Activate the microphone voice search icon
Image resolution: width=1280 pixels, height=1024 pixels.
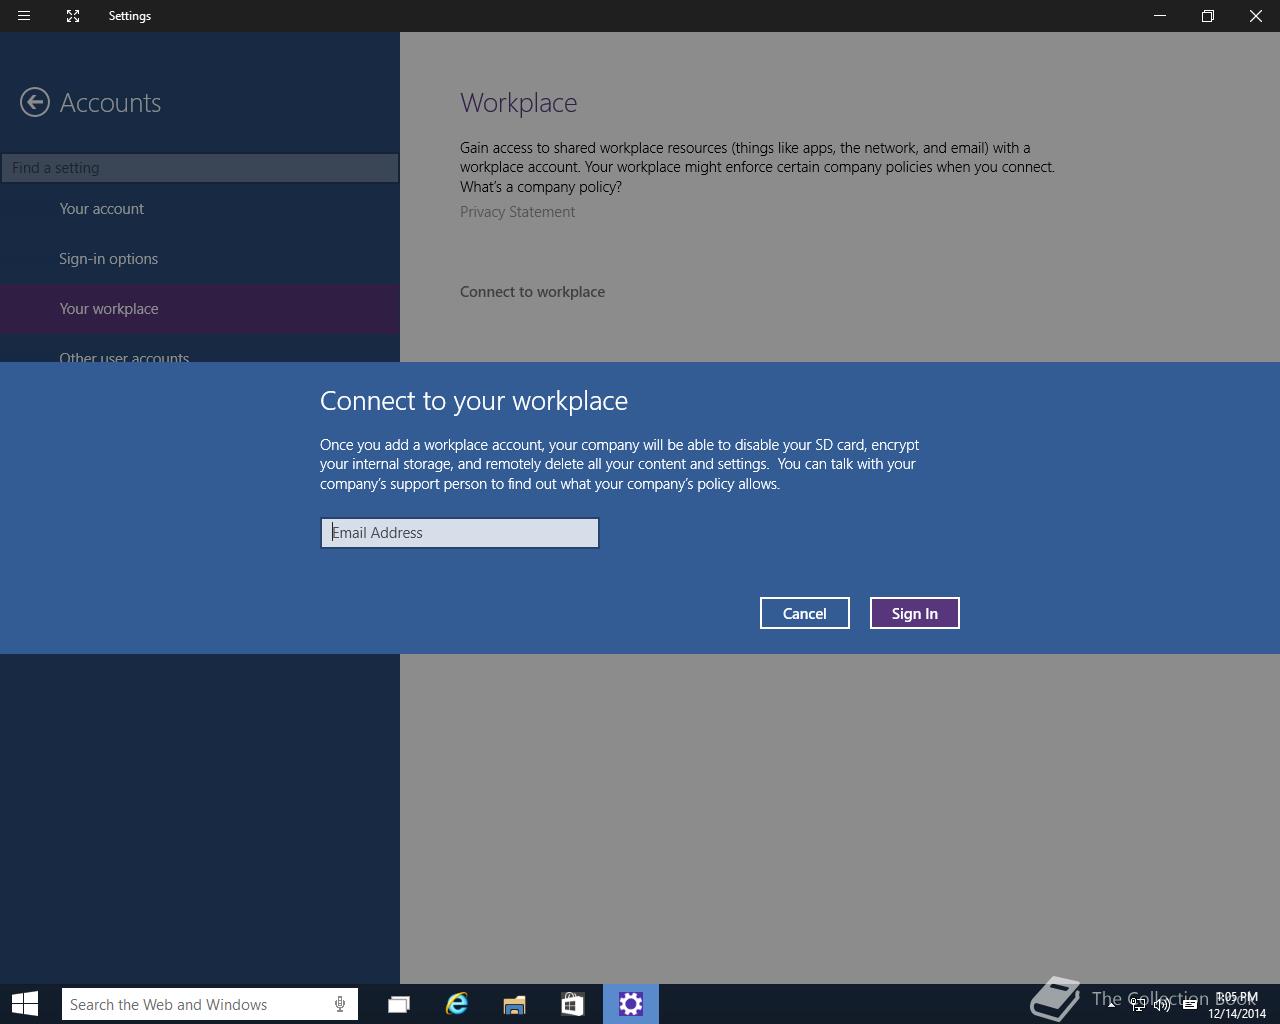click(x=340, y=1004)
